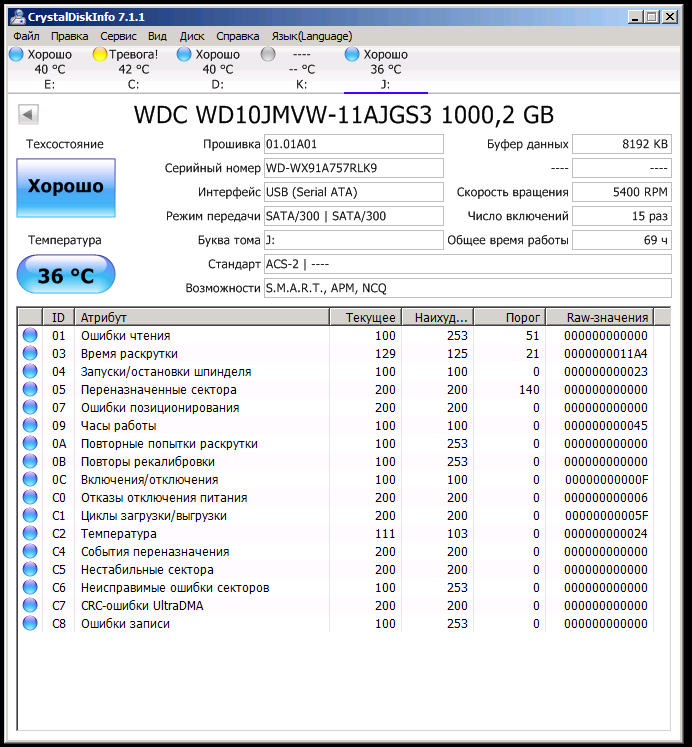Sort by Атрибут column header

202,317
